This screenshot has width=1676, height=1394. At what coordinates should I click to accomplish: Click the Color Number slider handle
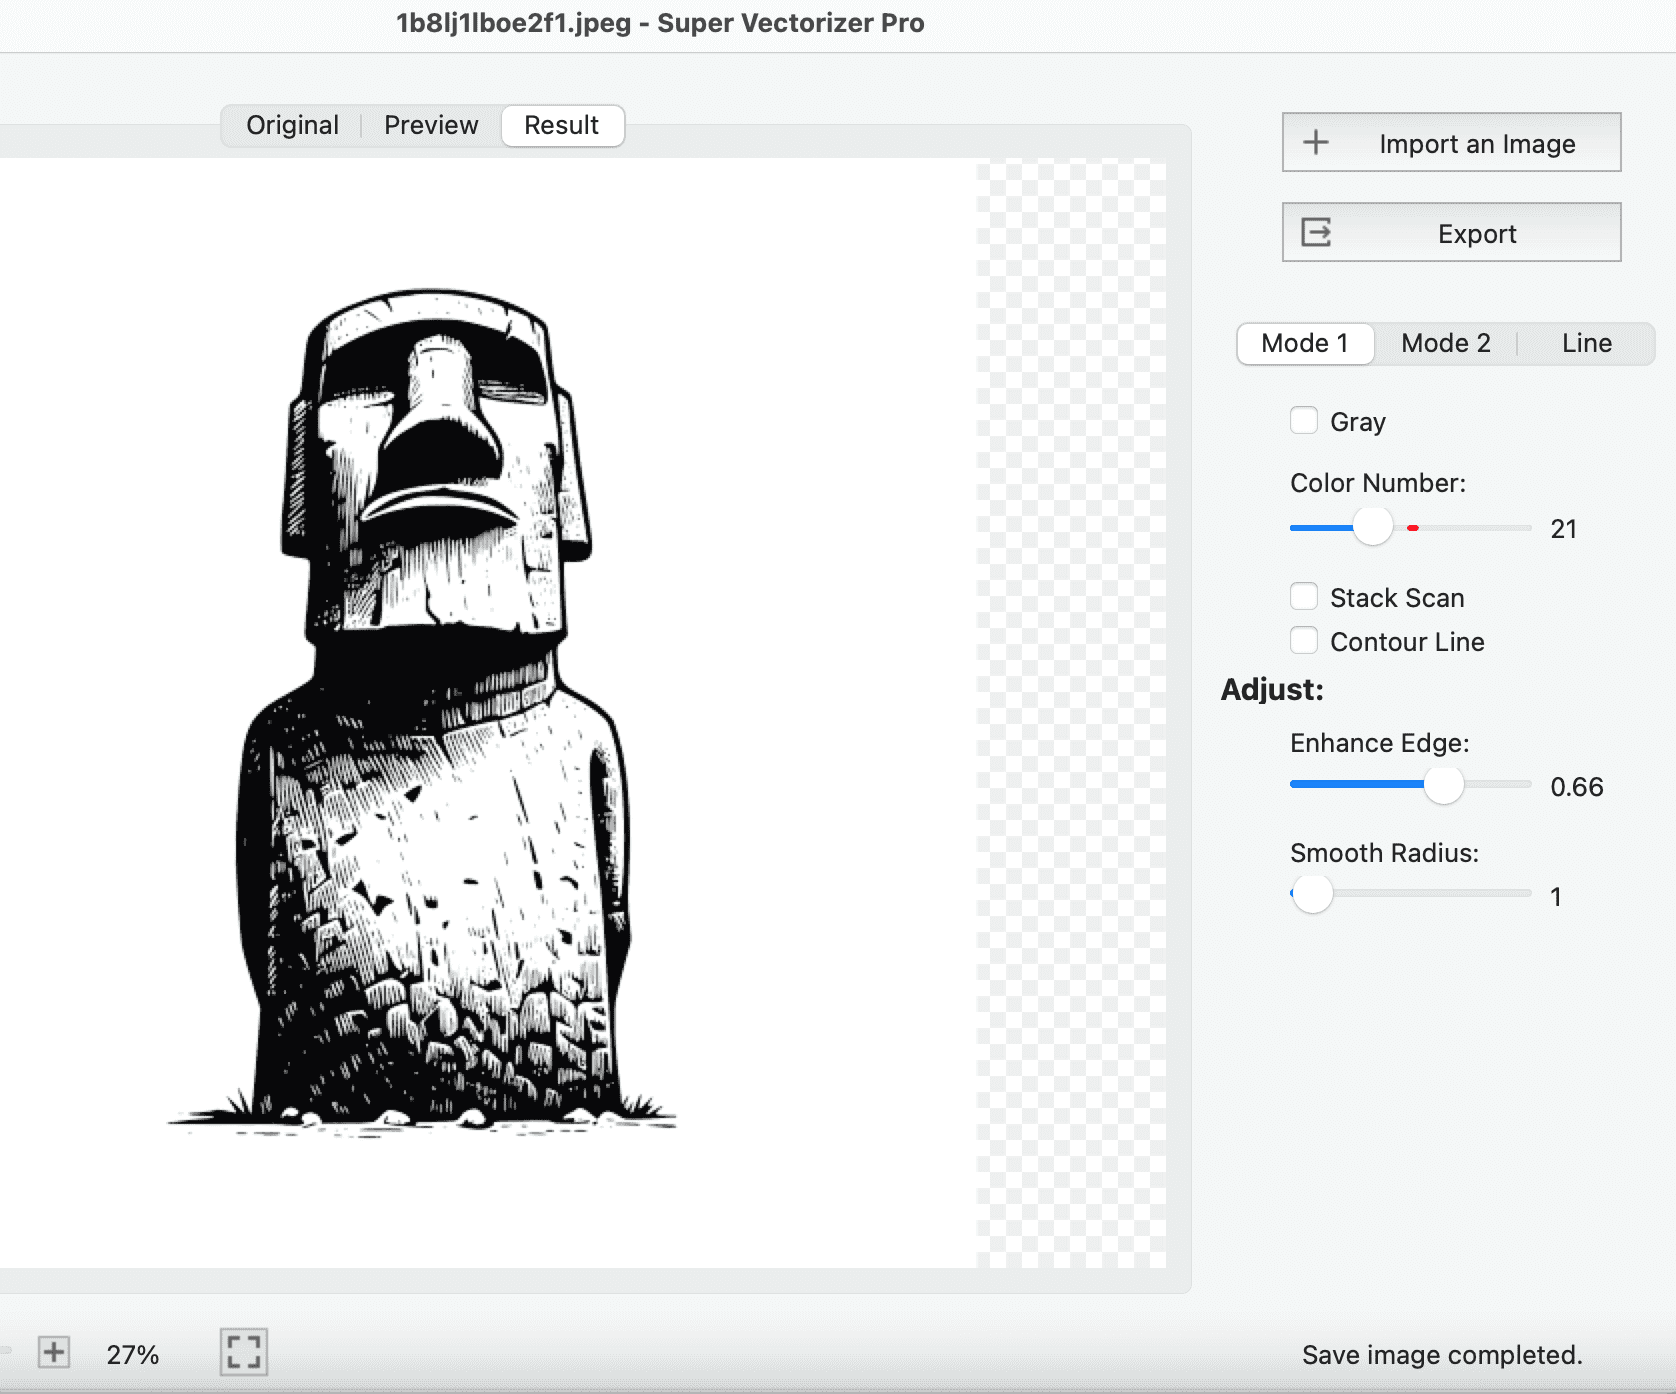click(x=1373, y=526)
